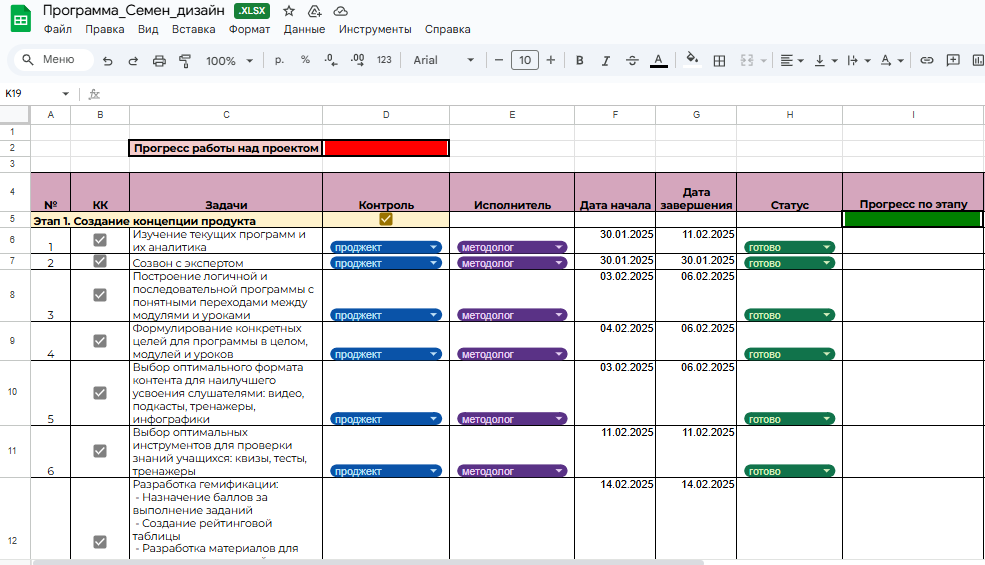The image size is (985, 565).
Task: Toggle KK checkbox for task 1
Action: pyautogui.click(x=100, y=240)
